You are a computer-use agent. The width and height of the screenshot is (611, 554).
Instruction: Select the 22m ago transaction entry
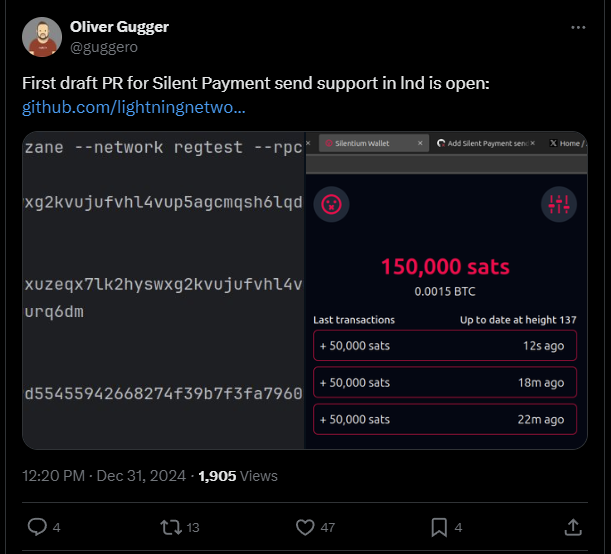pos(444,419)
